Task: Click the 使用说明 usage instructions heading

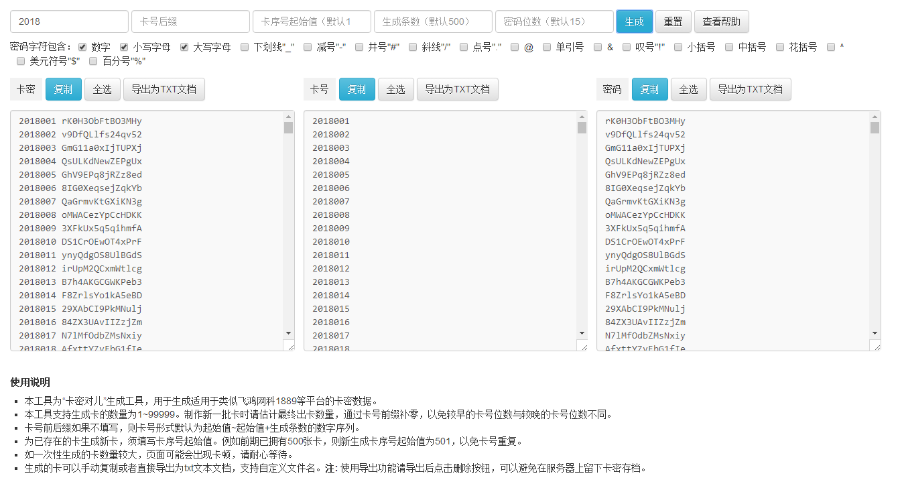Action: 30,382
